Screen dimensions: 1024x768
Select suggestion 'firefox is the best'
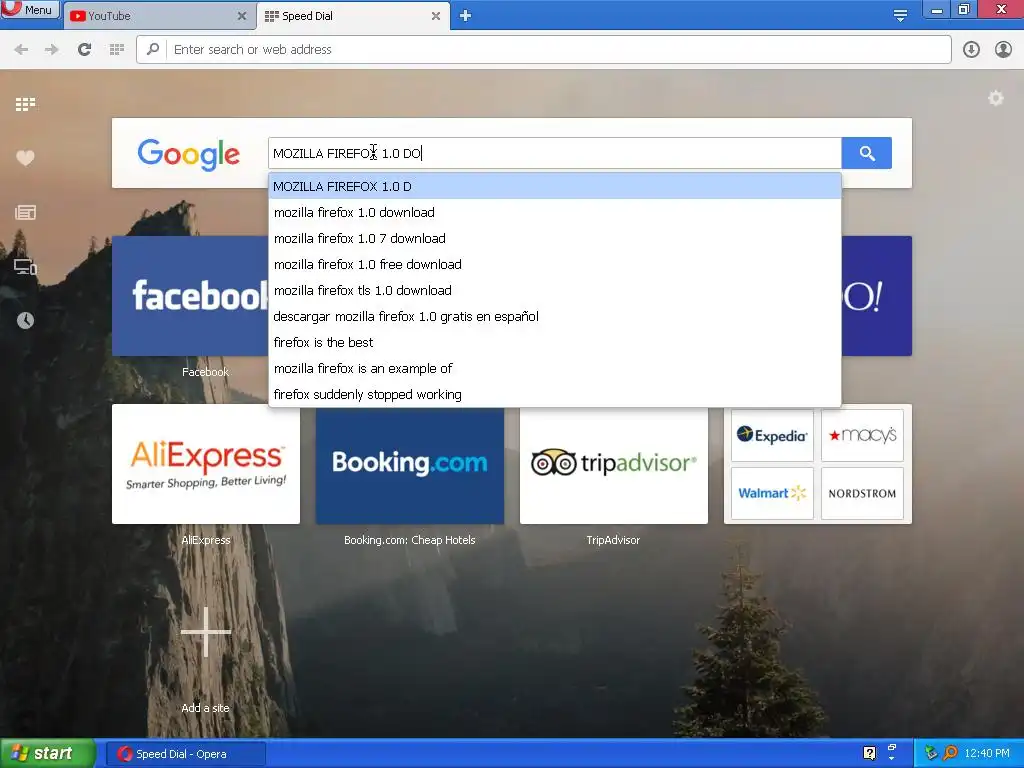(x=554, y=343)
